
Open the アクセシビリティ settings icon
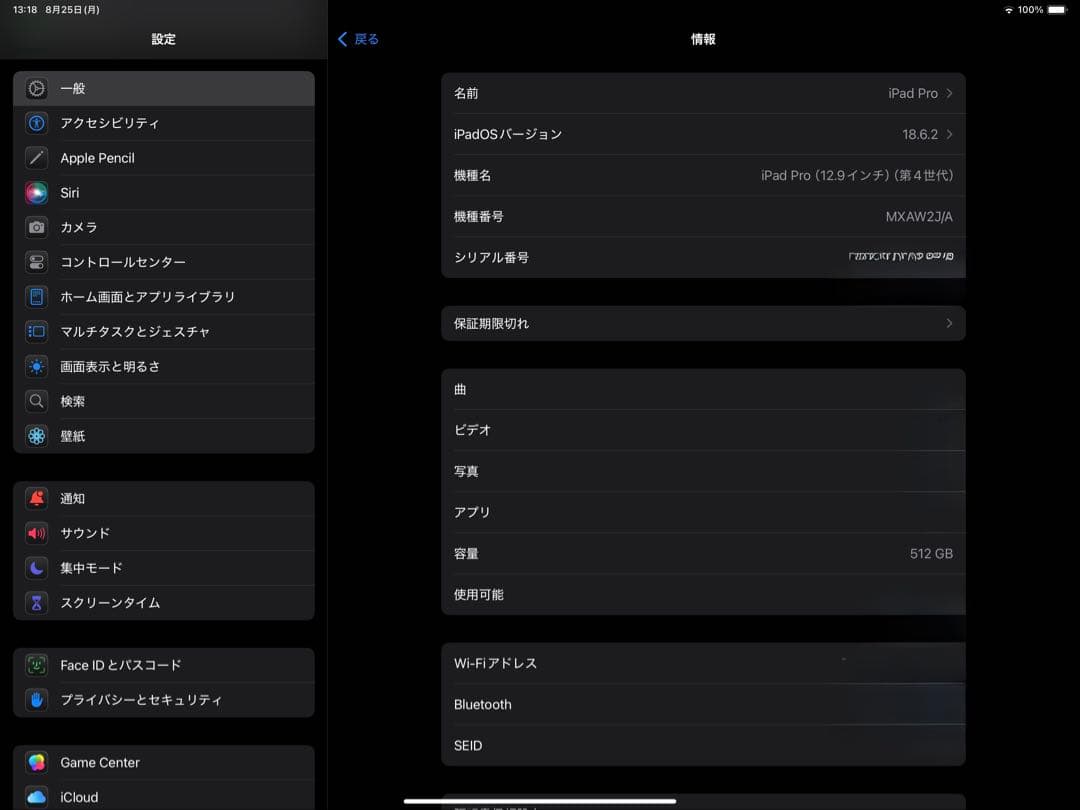(x=37, y=122)
